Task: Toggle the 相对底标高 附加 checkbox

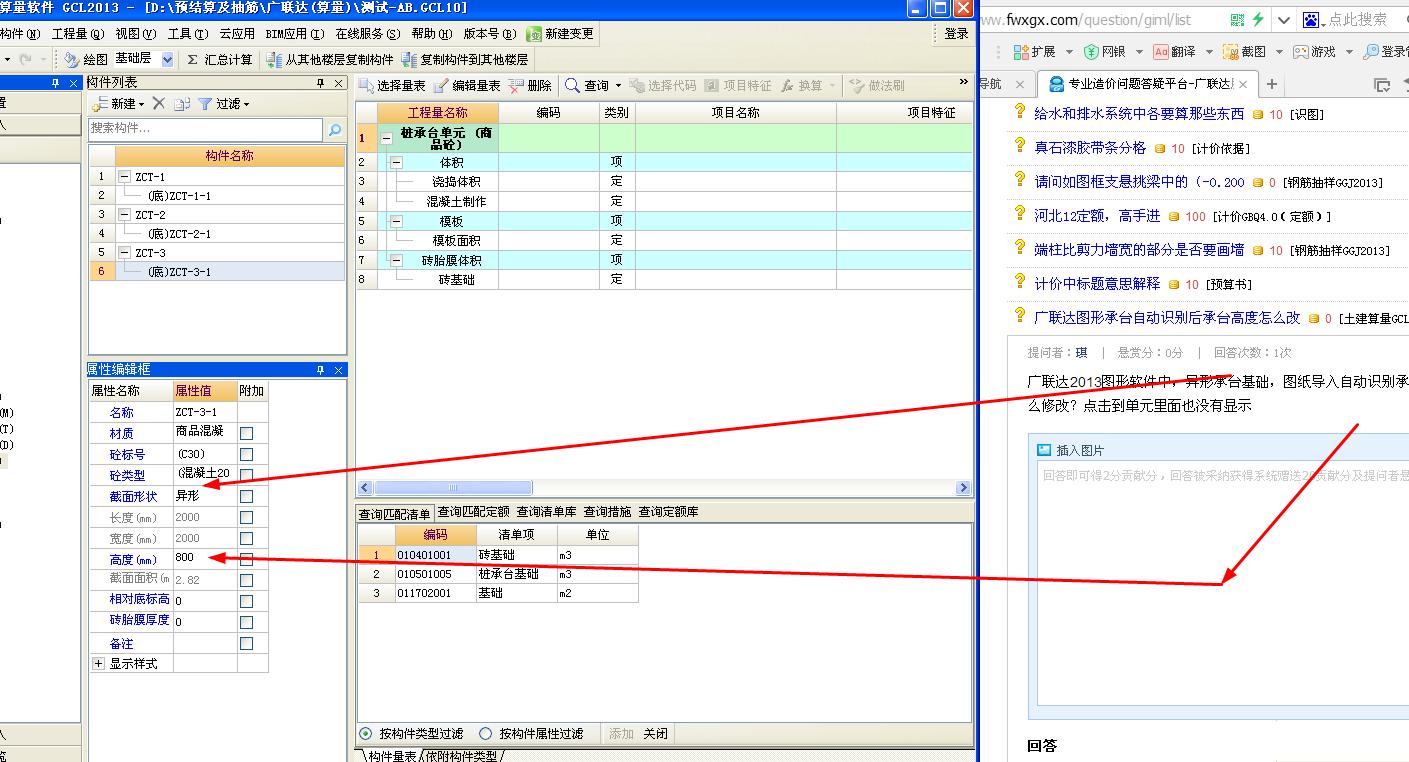Action: tap(247, 601)
